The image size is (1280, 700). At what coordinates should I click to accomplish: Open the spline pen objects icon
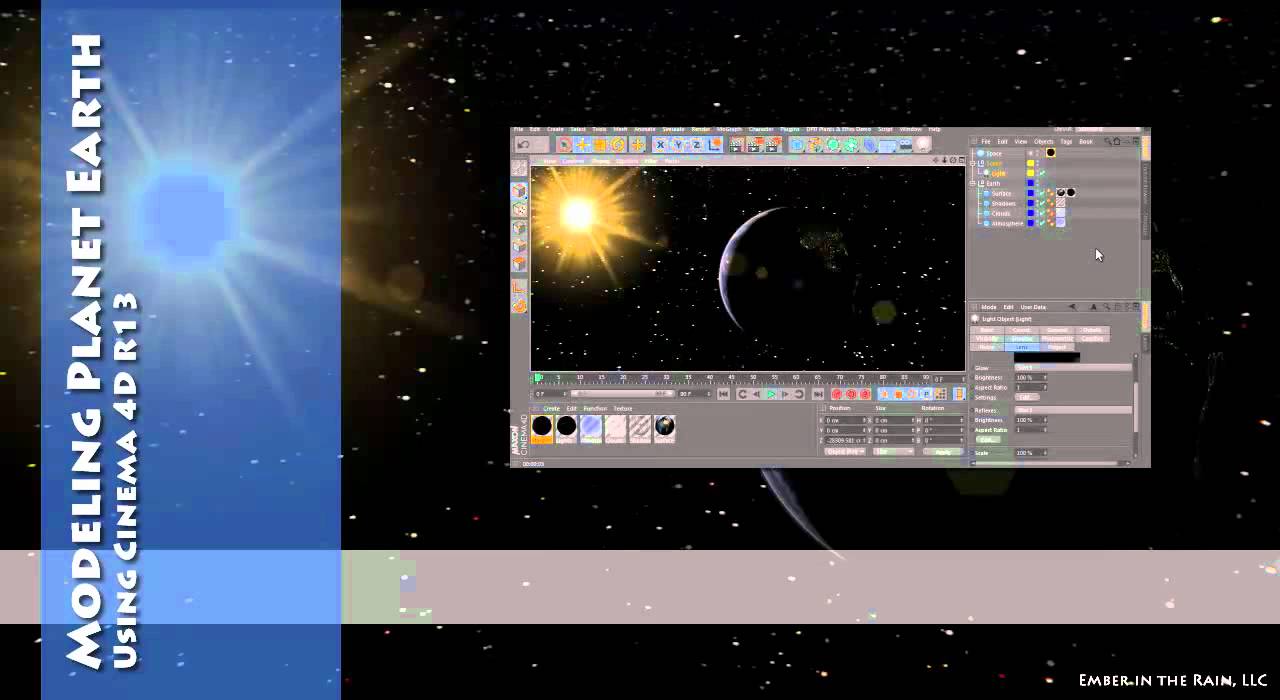(815, 144)
